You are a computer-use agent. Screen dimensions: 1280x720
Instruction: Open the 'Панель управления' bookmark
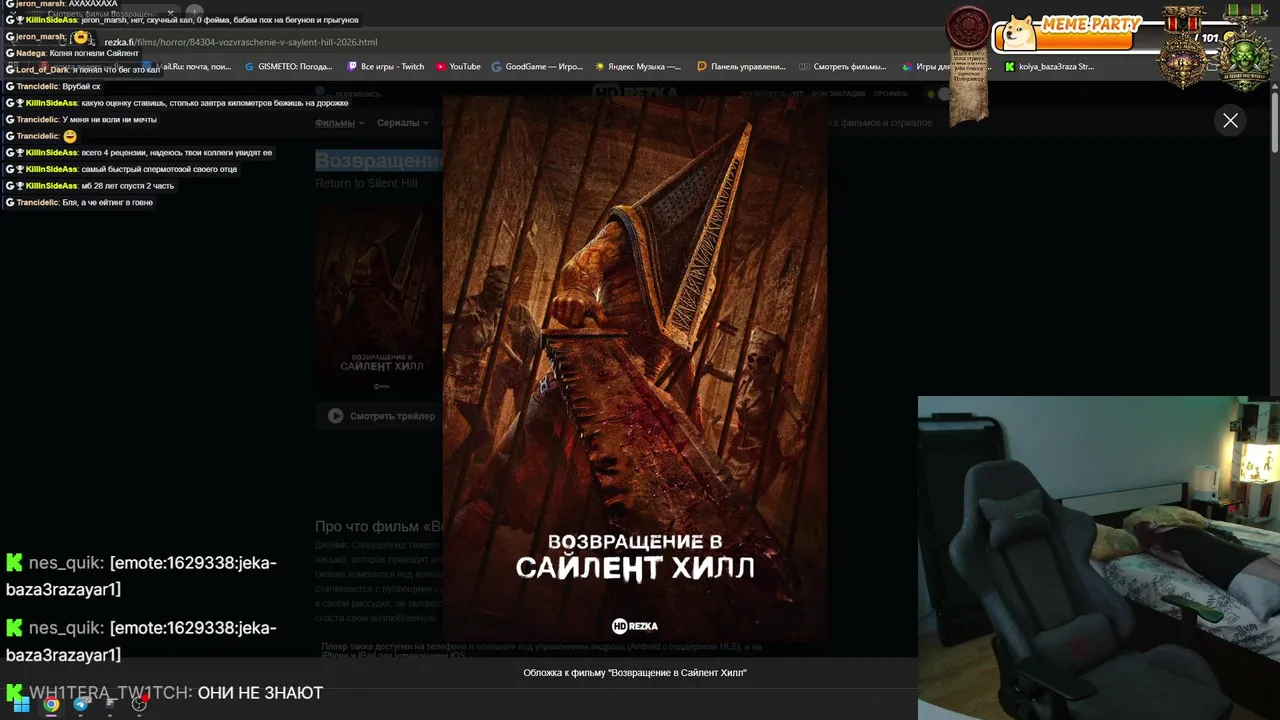741,67
